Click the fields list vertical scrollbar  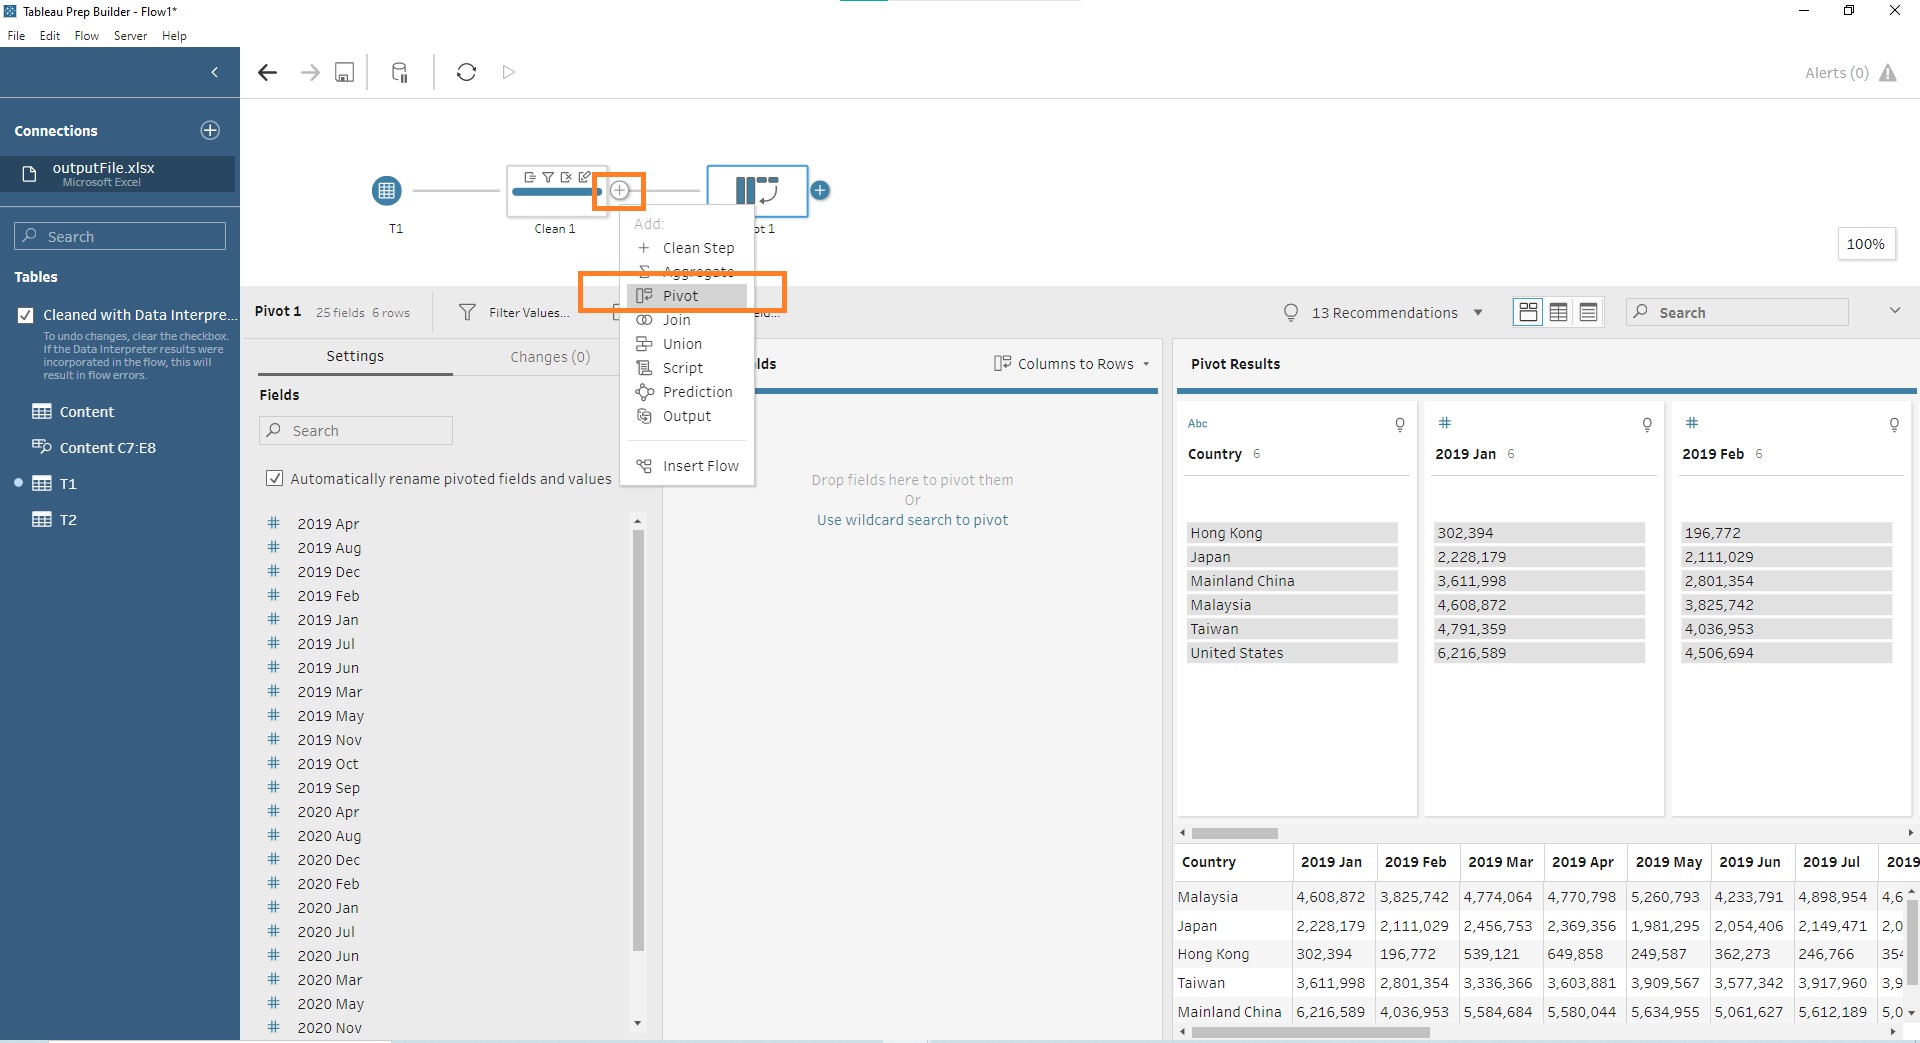638,740
